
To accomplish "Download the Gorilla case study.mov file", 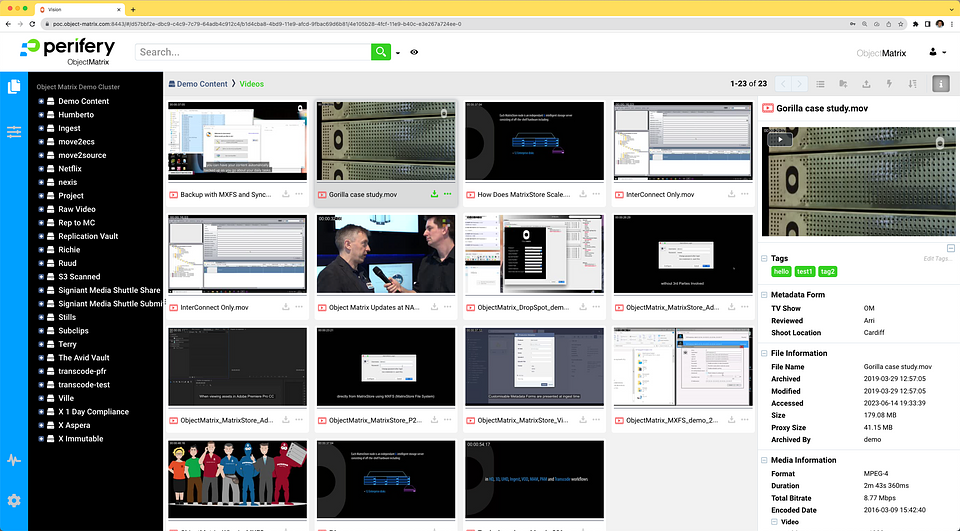I will [x=434, y=194].
